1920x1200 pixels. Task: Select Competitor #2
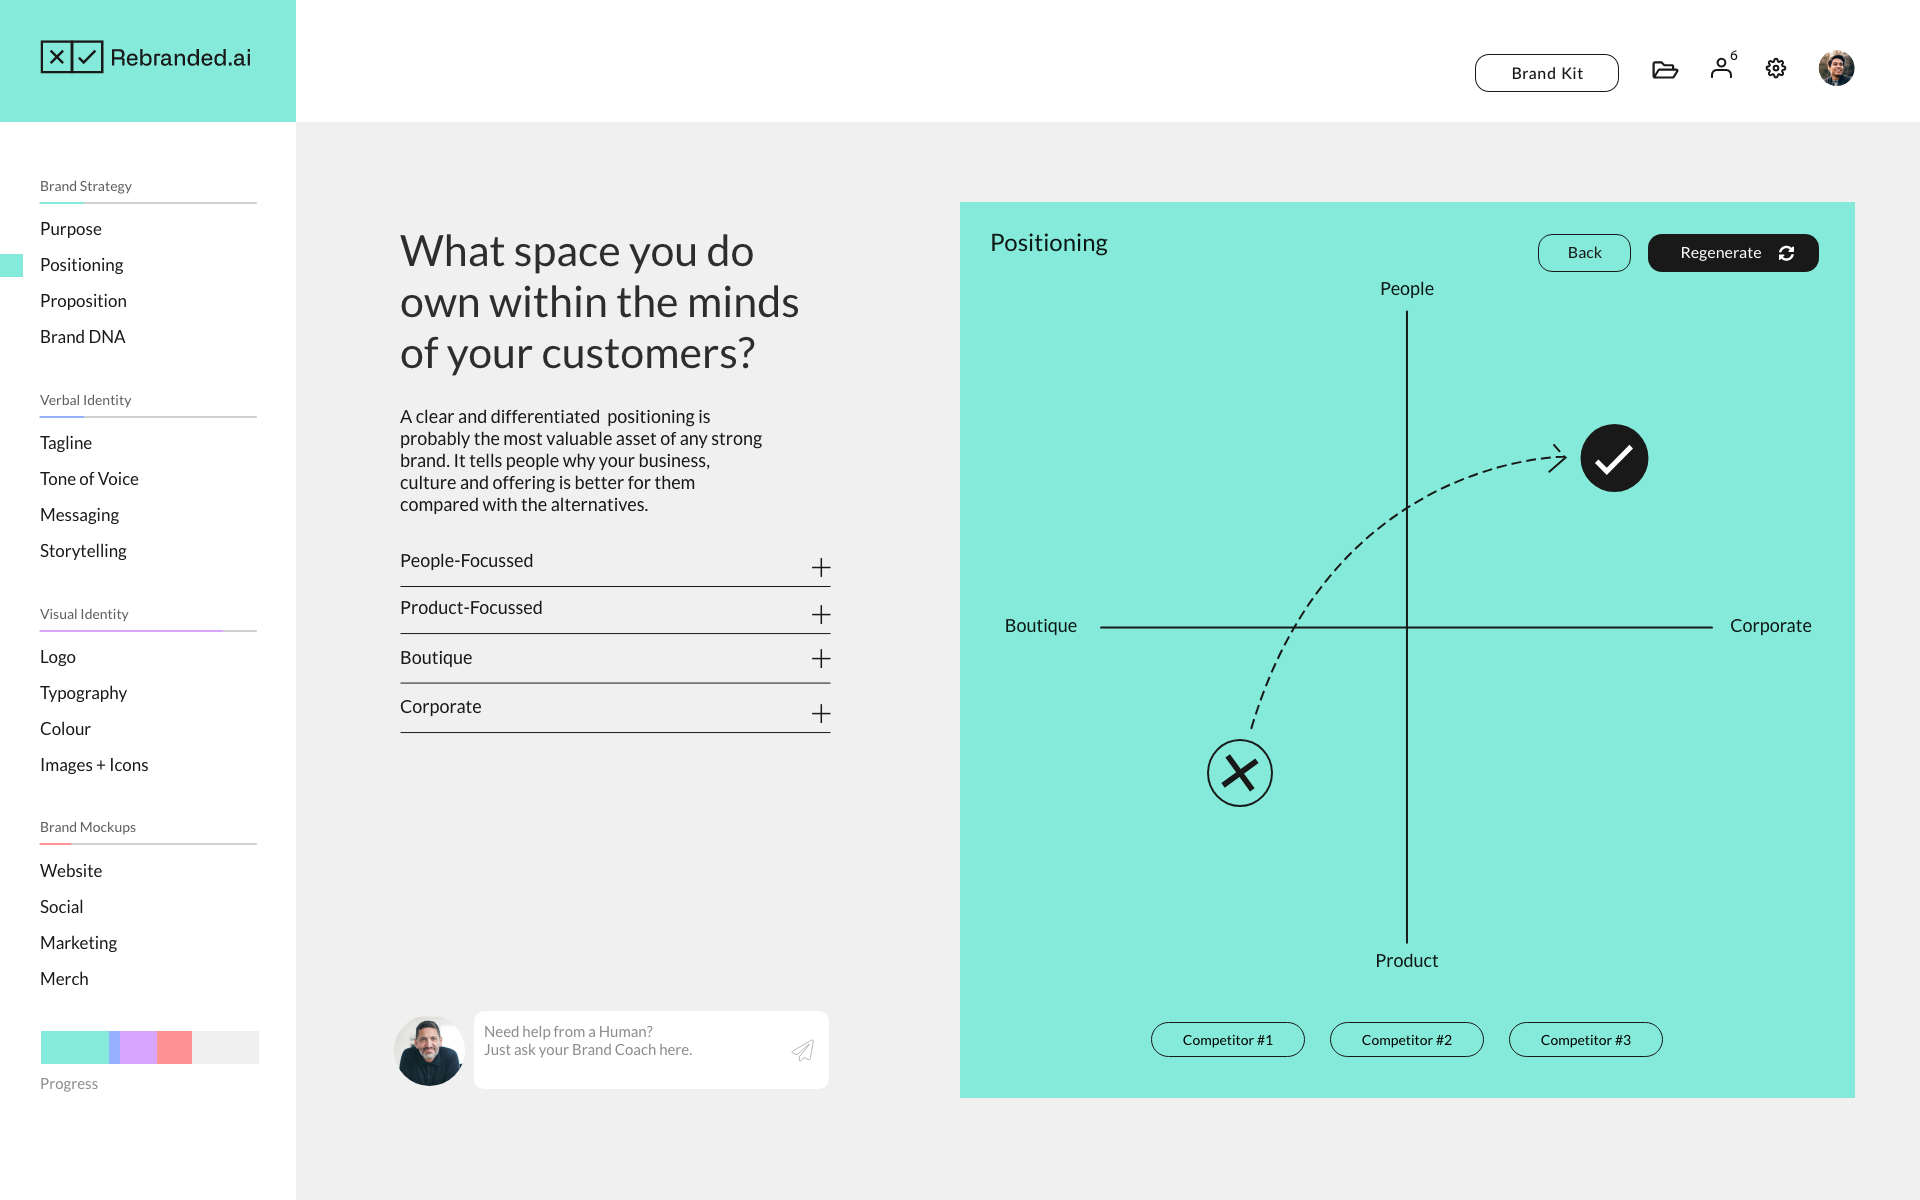coord(1407,1040)
